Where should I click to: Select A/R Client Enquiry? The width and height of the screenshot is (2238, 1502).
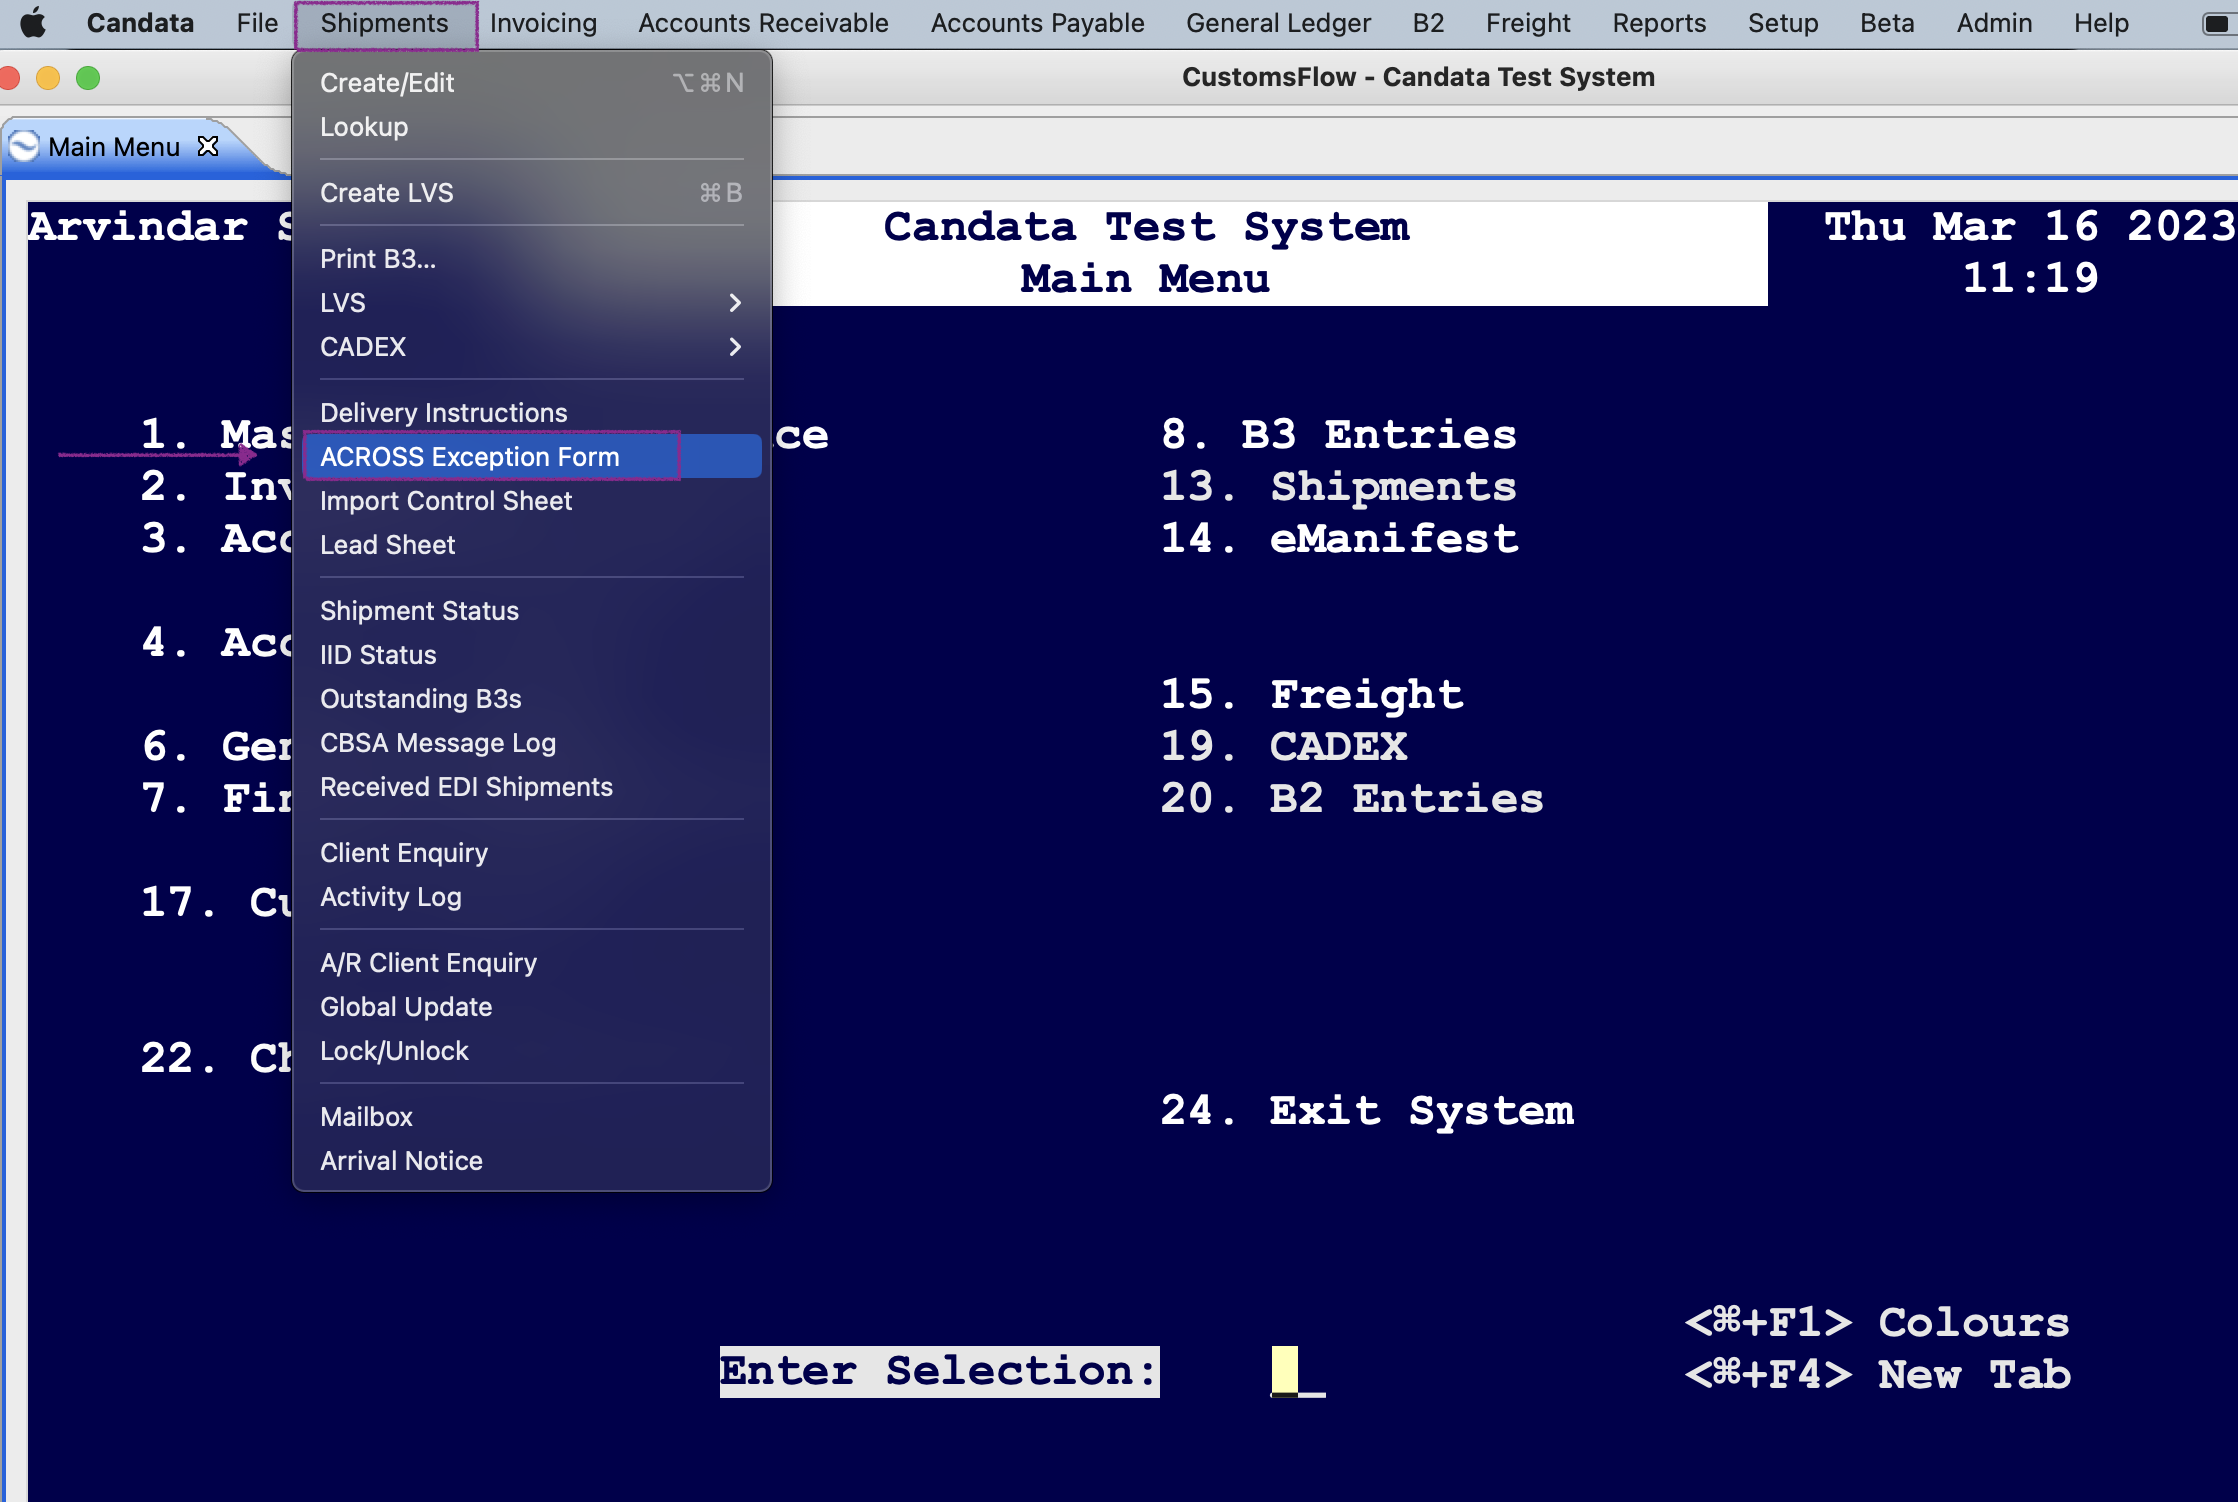531,962
